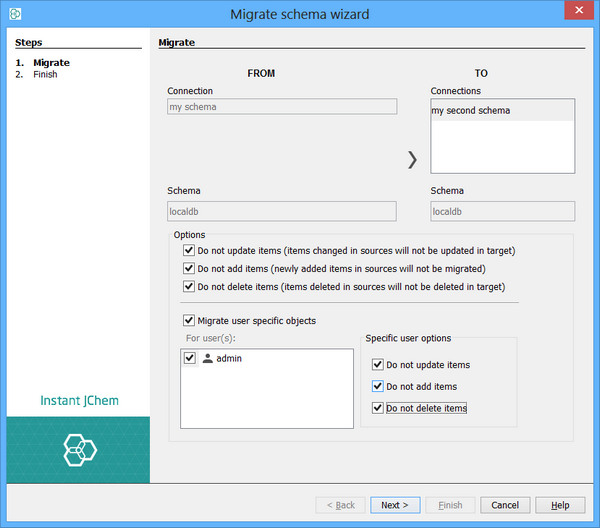Uncheck the admin user checkbox
600x528 pixels.
190,358
